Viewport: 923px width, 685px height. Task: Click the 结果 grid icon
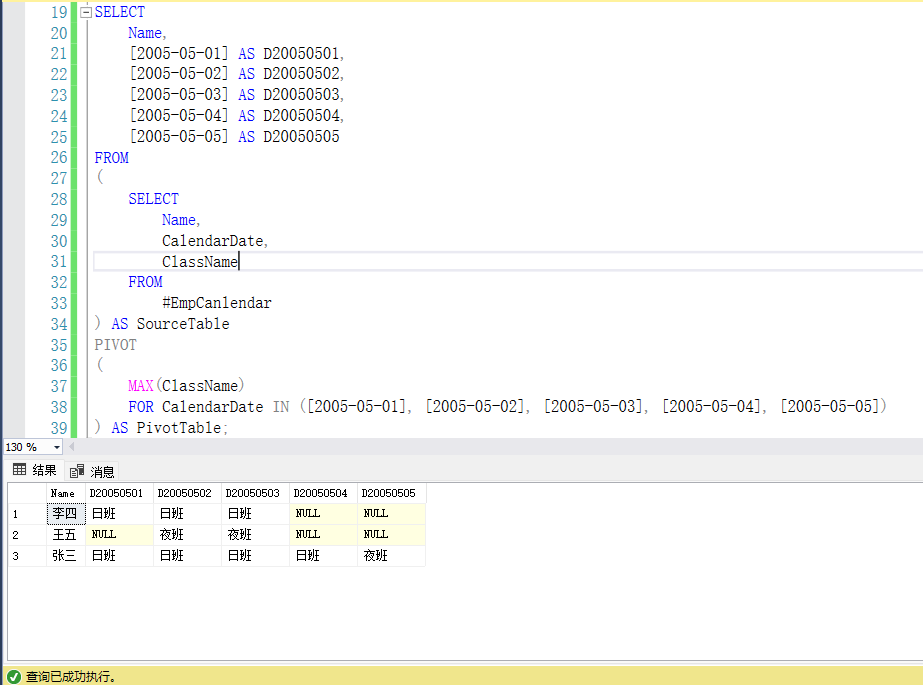[x=19, y=471]
